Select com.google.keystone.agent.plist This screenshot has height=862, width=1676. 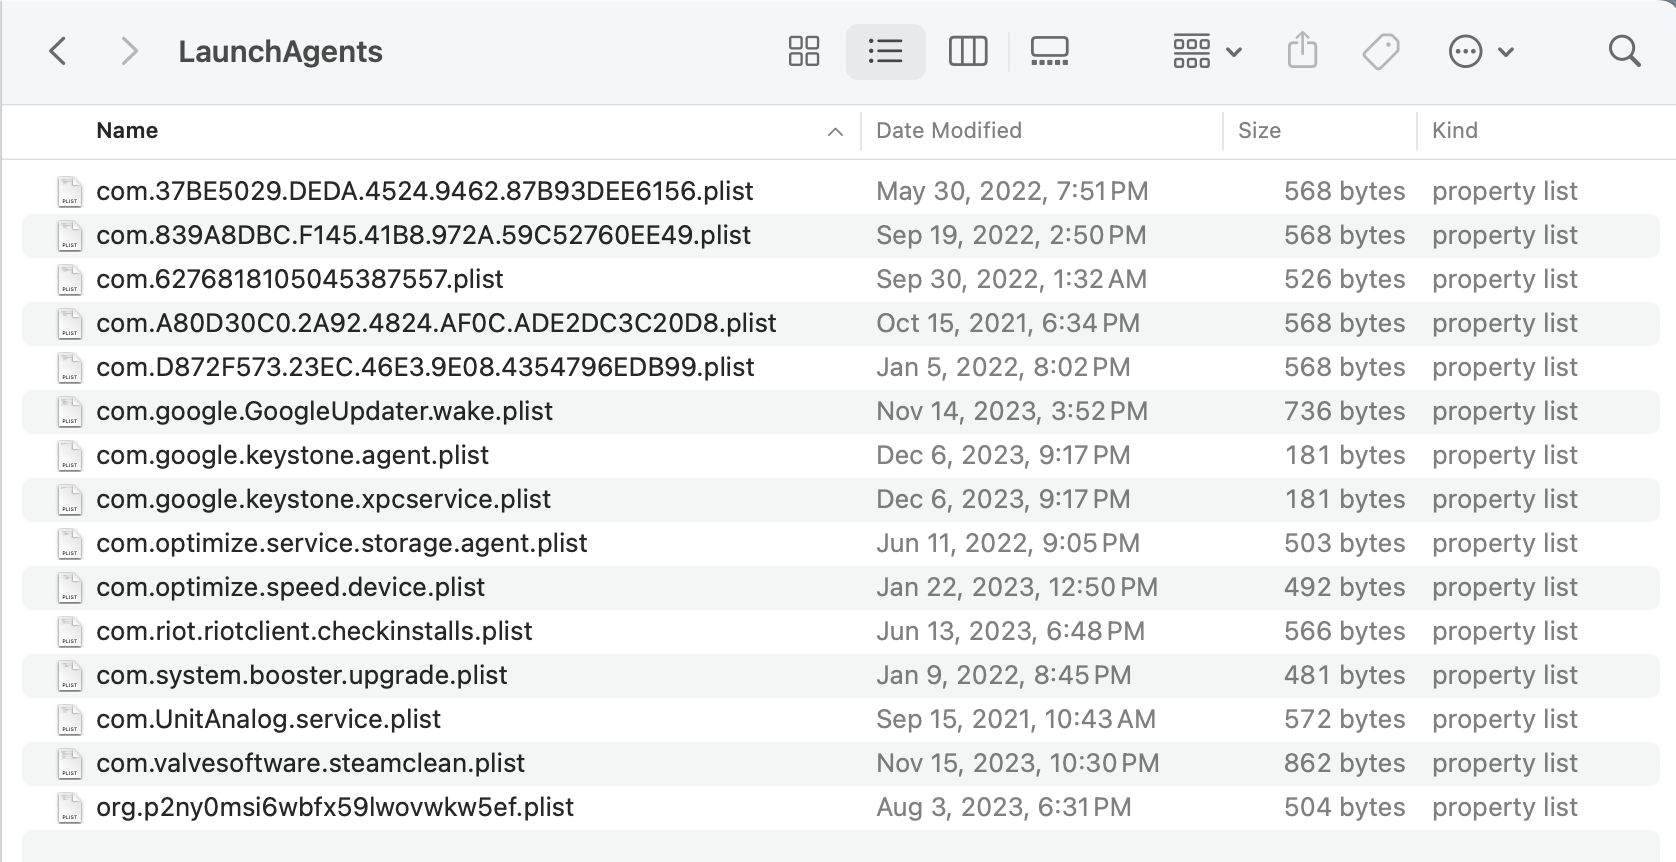pyautogui.click(x=292, y=455)
